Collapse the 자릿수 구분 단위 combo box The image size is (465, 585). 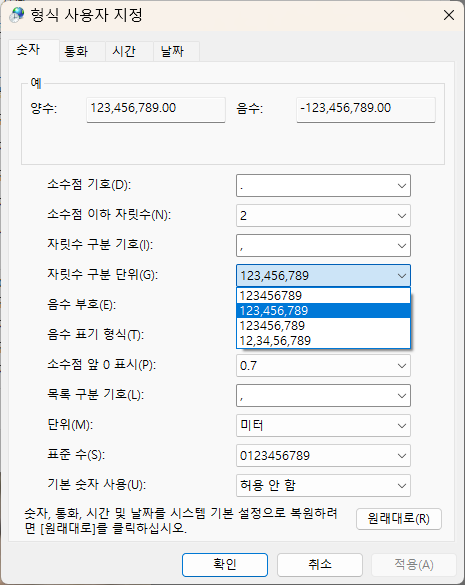click(323, 276)
